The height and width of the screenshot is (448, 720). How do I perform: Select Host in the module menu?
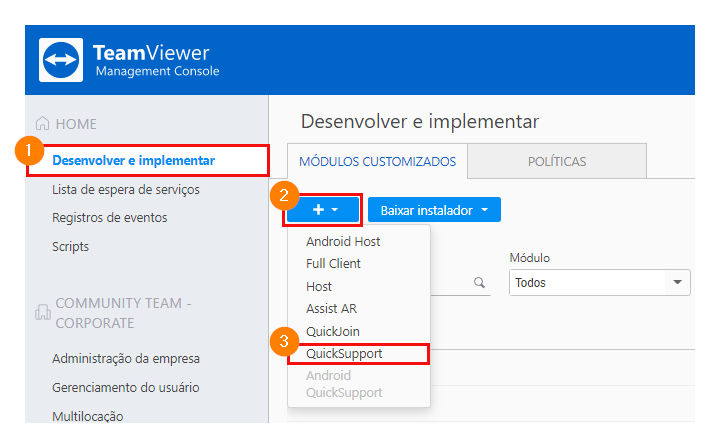(319, 286)
